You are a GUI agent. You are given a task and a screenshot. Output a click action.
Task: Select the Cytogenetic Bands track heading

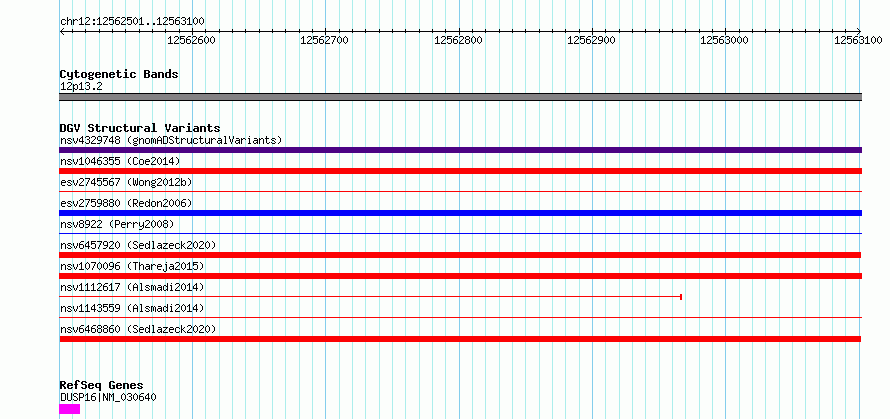(x=119, y=74)
